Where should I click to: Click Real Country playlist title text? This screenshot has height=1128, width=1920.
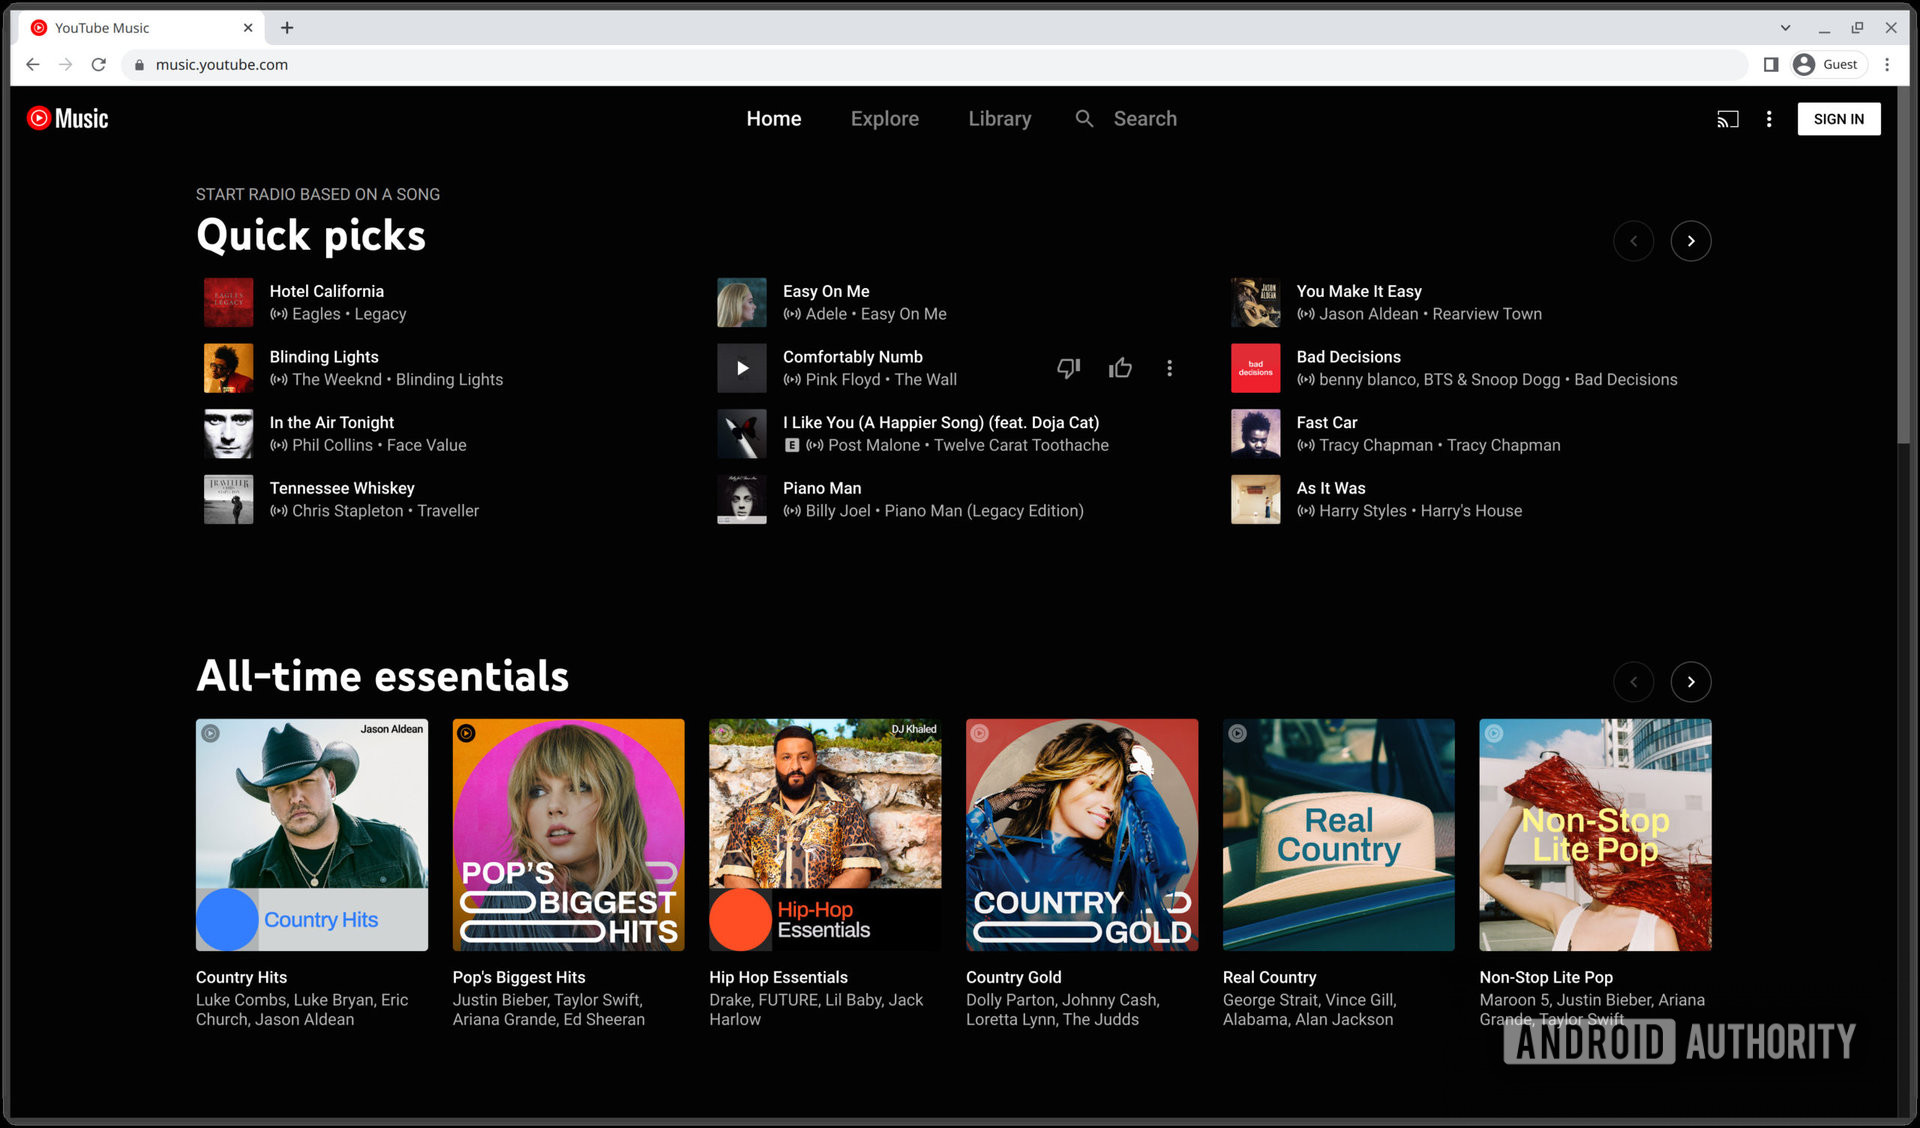point(1269,977)
